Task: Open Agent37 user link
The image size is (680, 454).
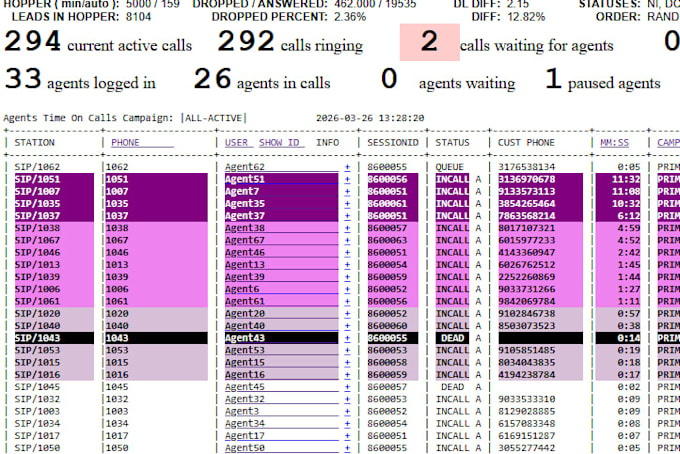Action: pyautogui.click(x=281, y=216)
